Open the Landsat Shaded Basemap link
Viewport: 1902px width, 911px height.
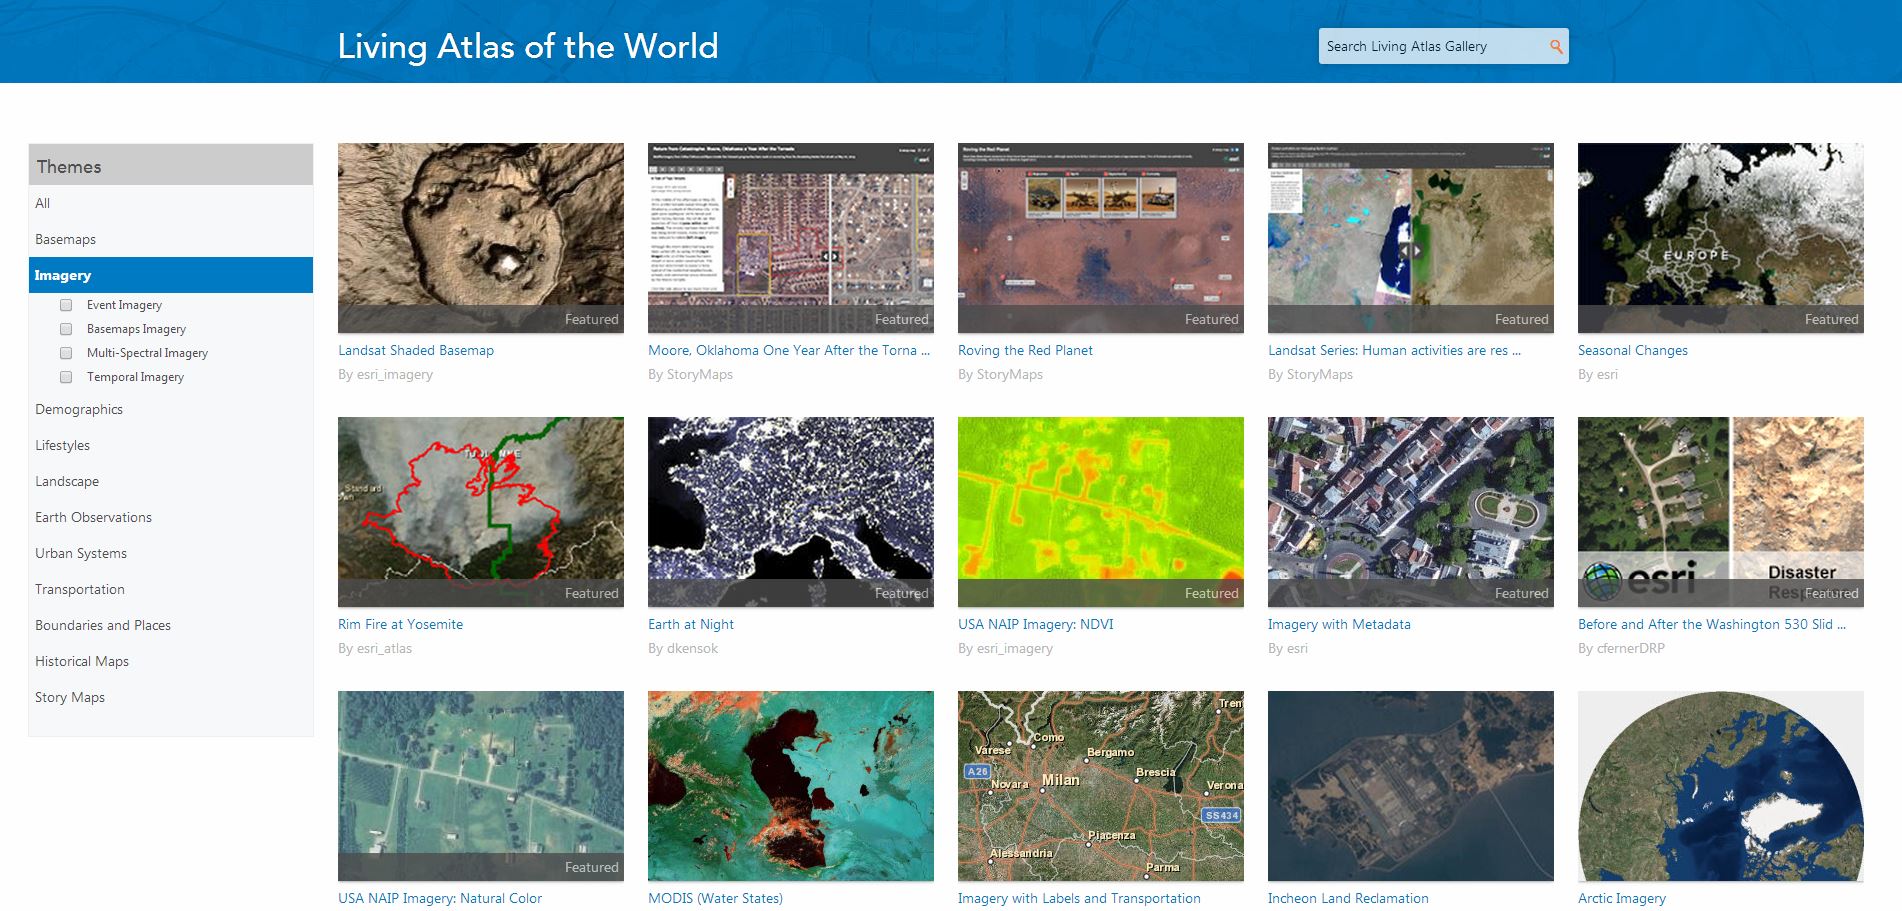(416, 350)
